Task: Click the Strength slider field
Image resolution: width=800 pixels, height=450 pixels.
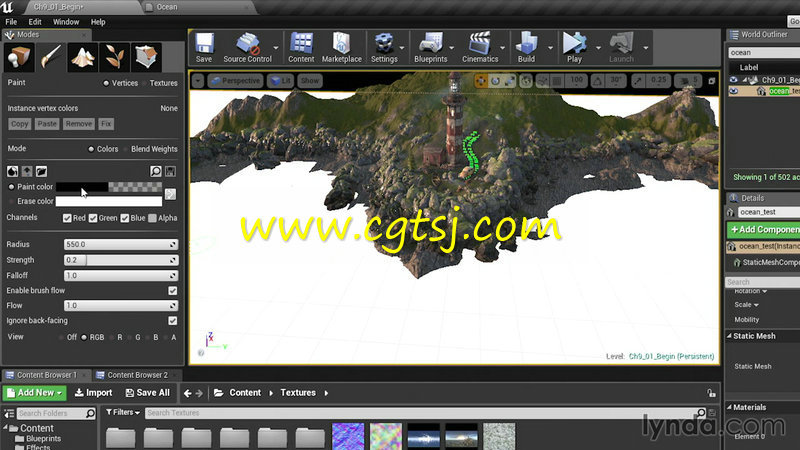Action: (121, 260)
